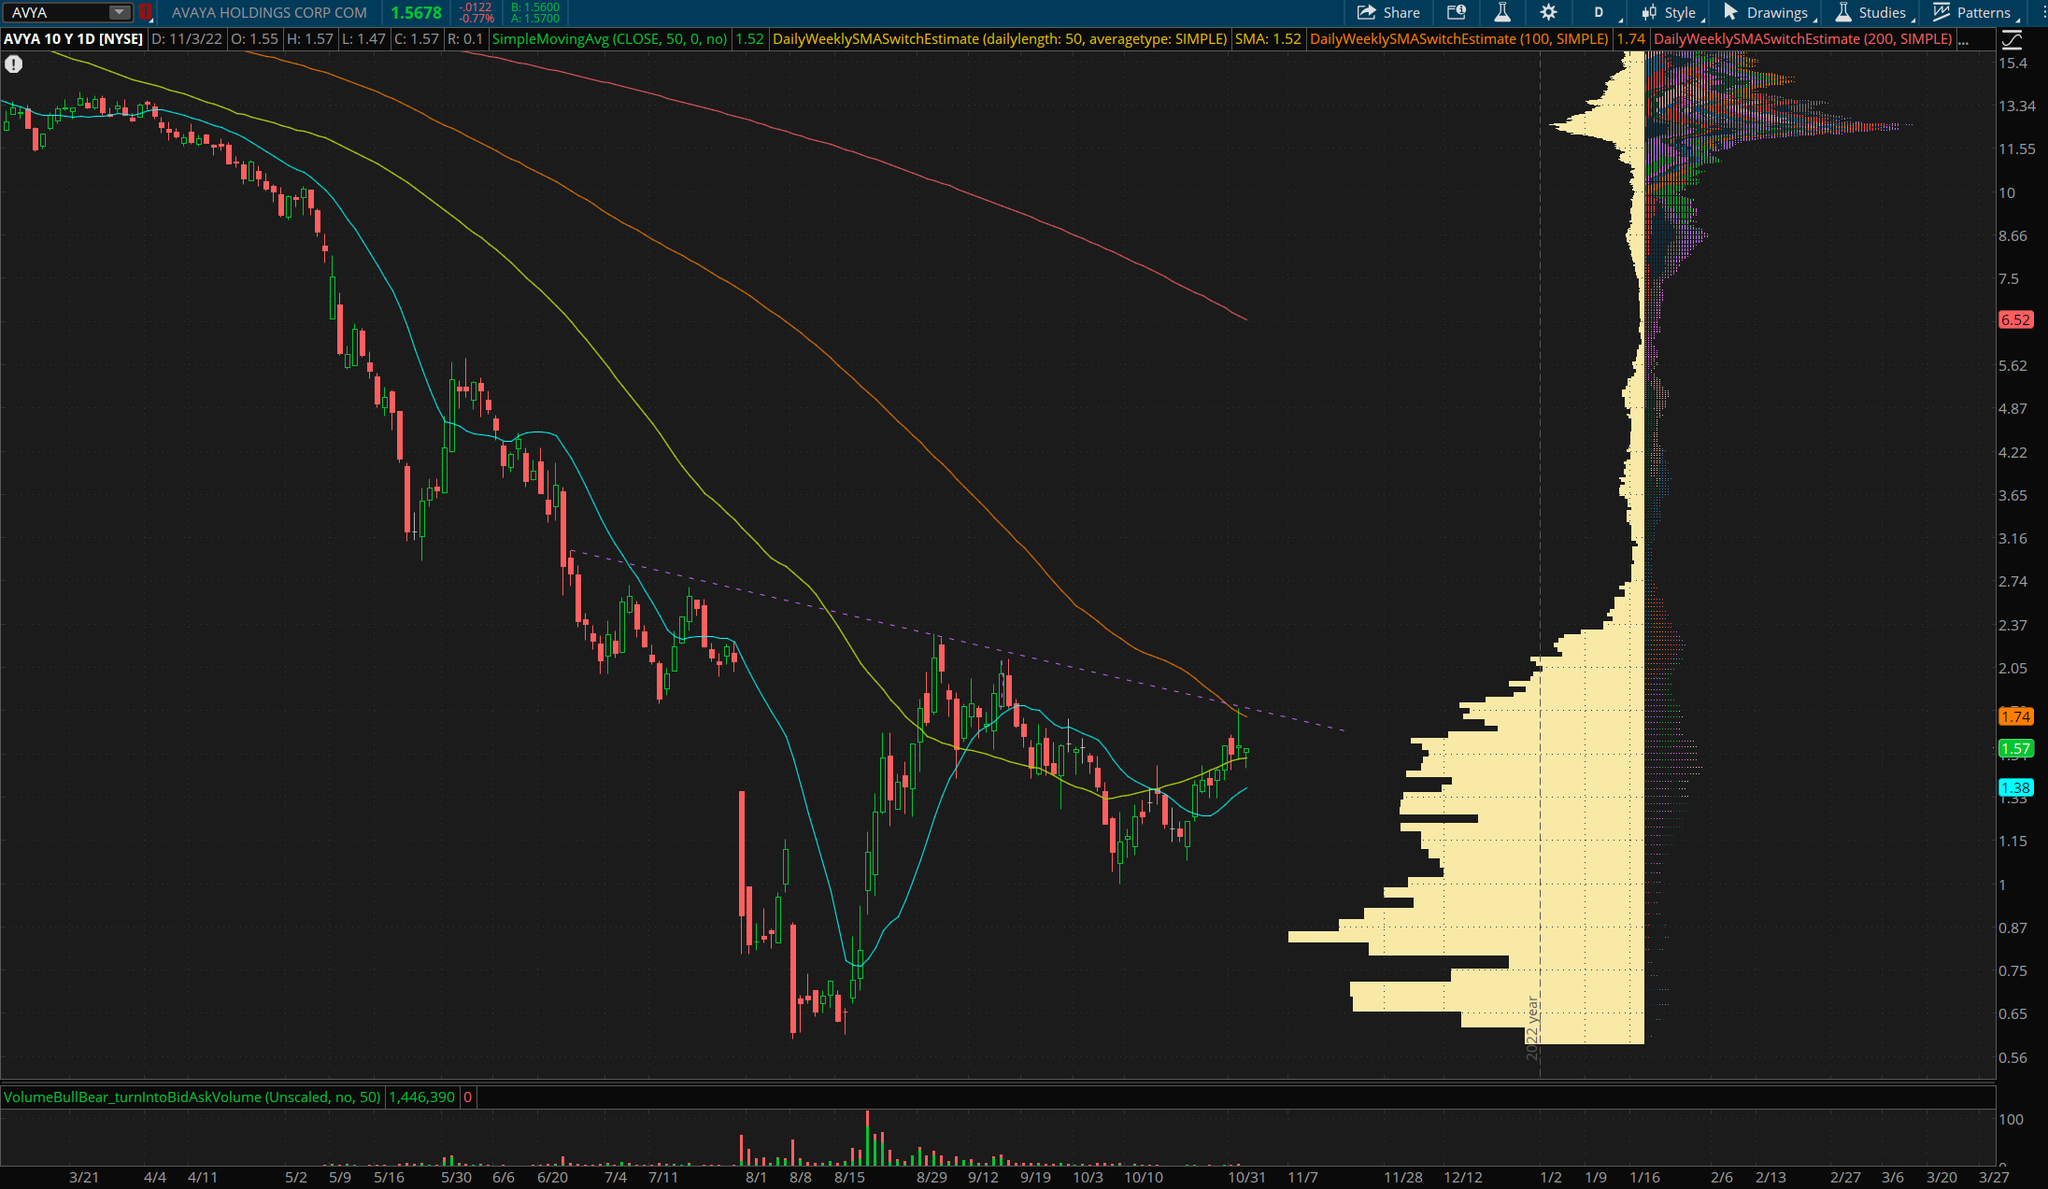Open the chart settings gear icon

click(x=1546, y=13)
